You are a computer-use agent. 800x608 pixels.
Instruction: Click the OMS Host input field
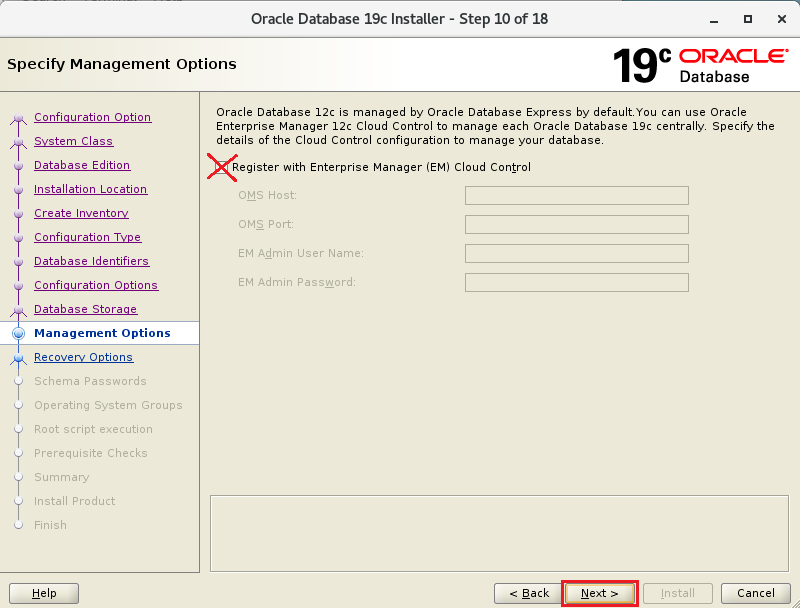(577, 195)
